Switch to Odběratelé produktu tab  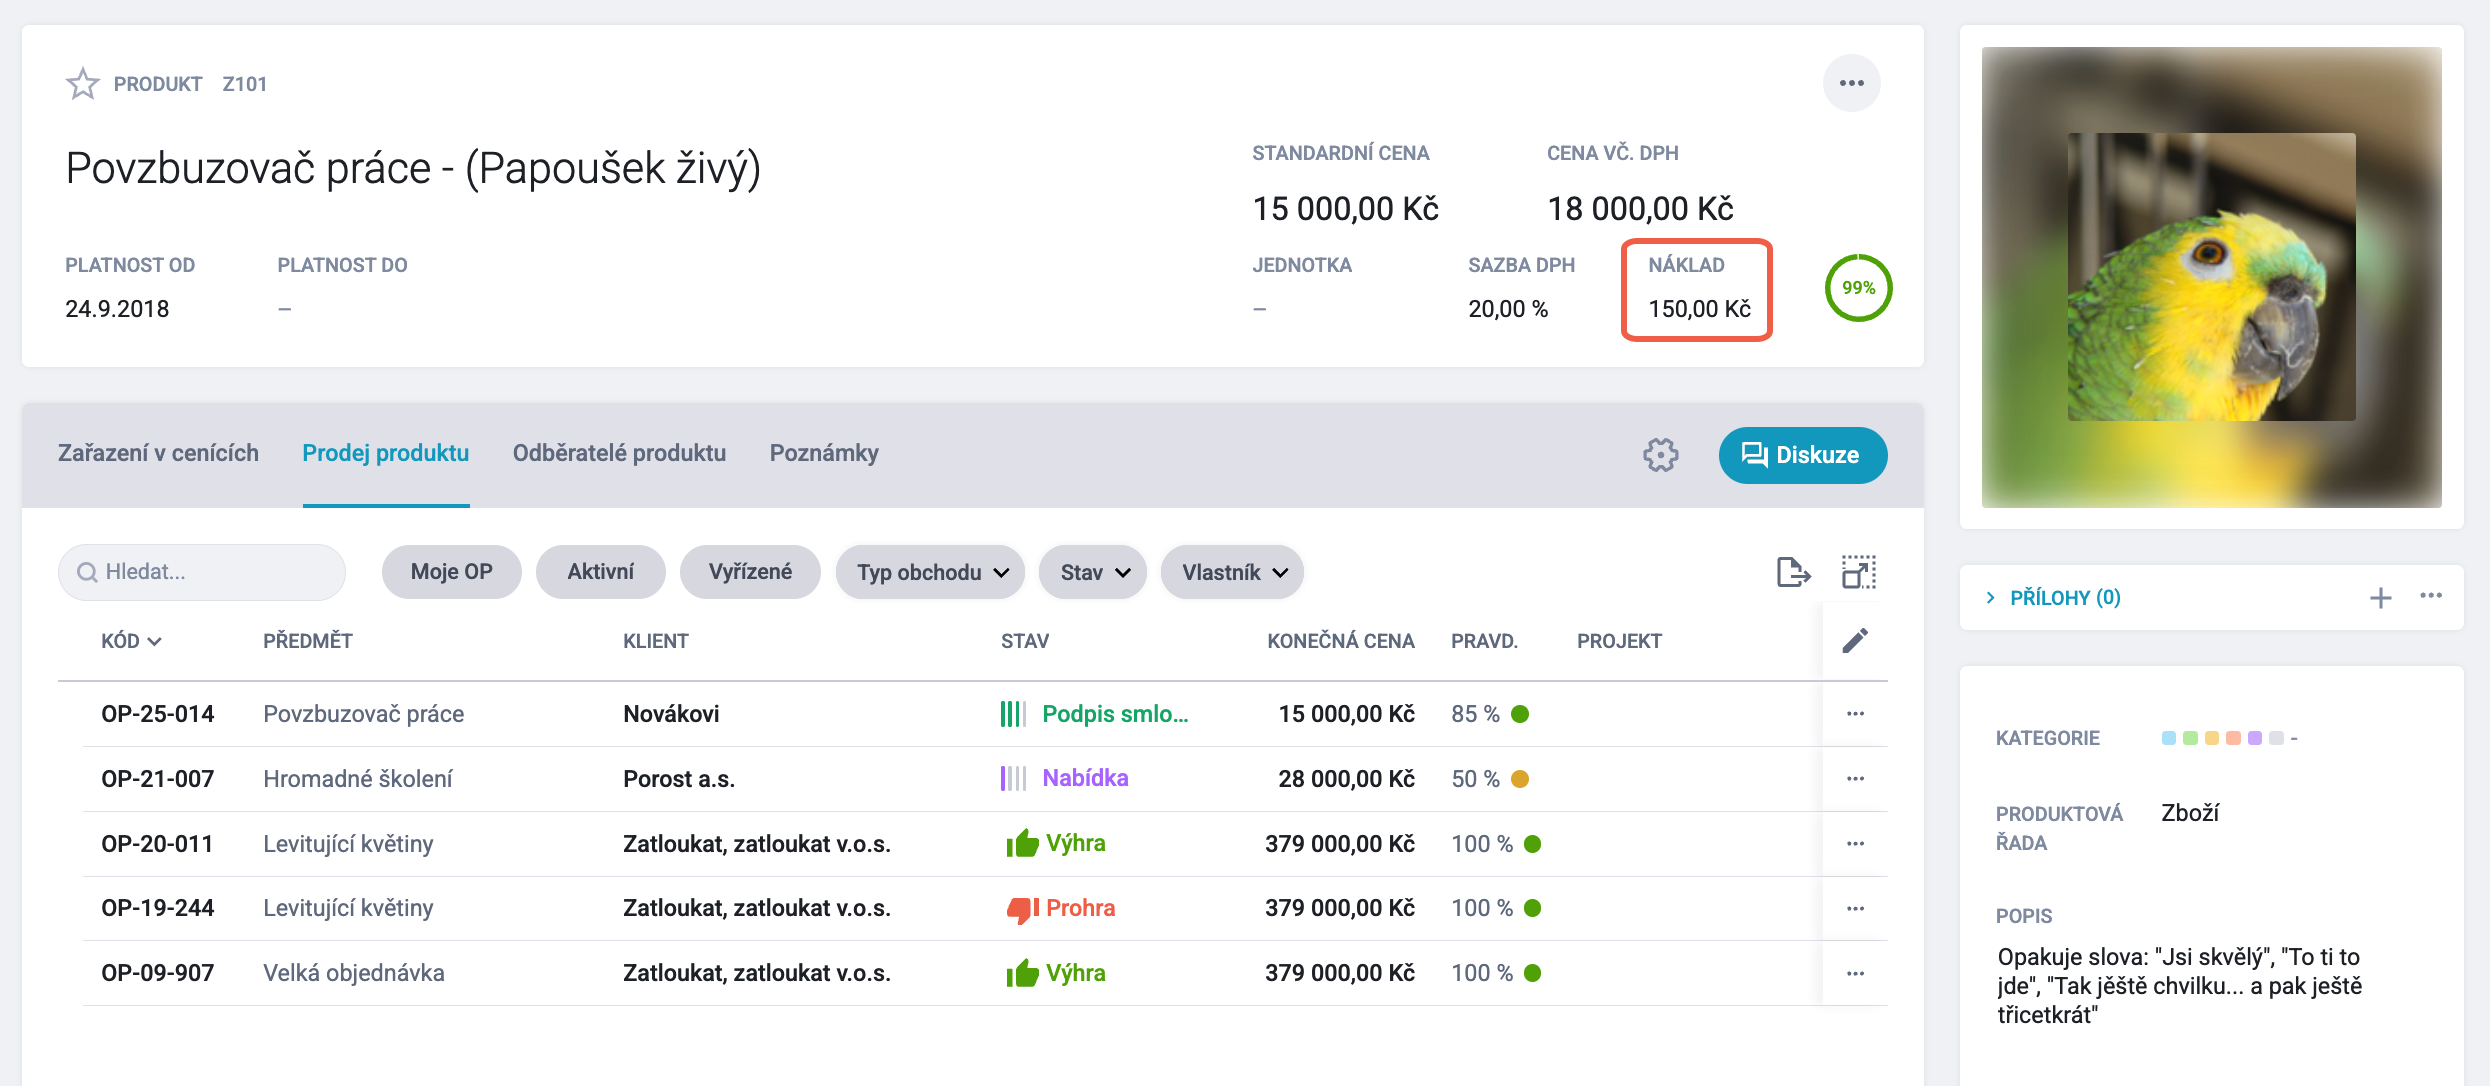619,453
